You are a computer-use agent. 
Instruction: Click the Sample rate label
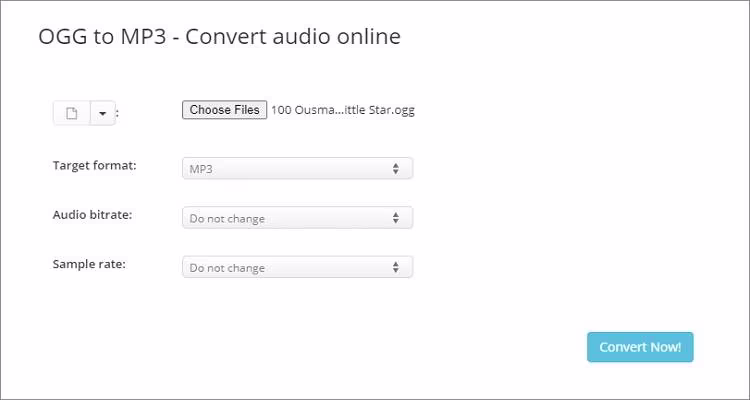coord(89,264)
